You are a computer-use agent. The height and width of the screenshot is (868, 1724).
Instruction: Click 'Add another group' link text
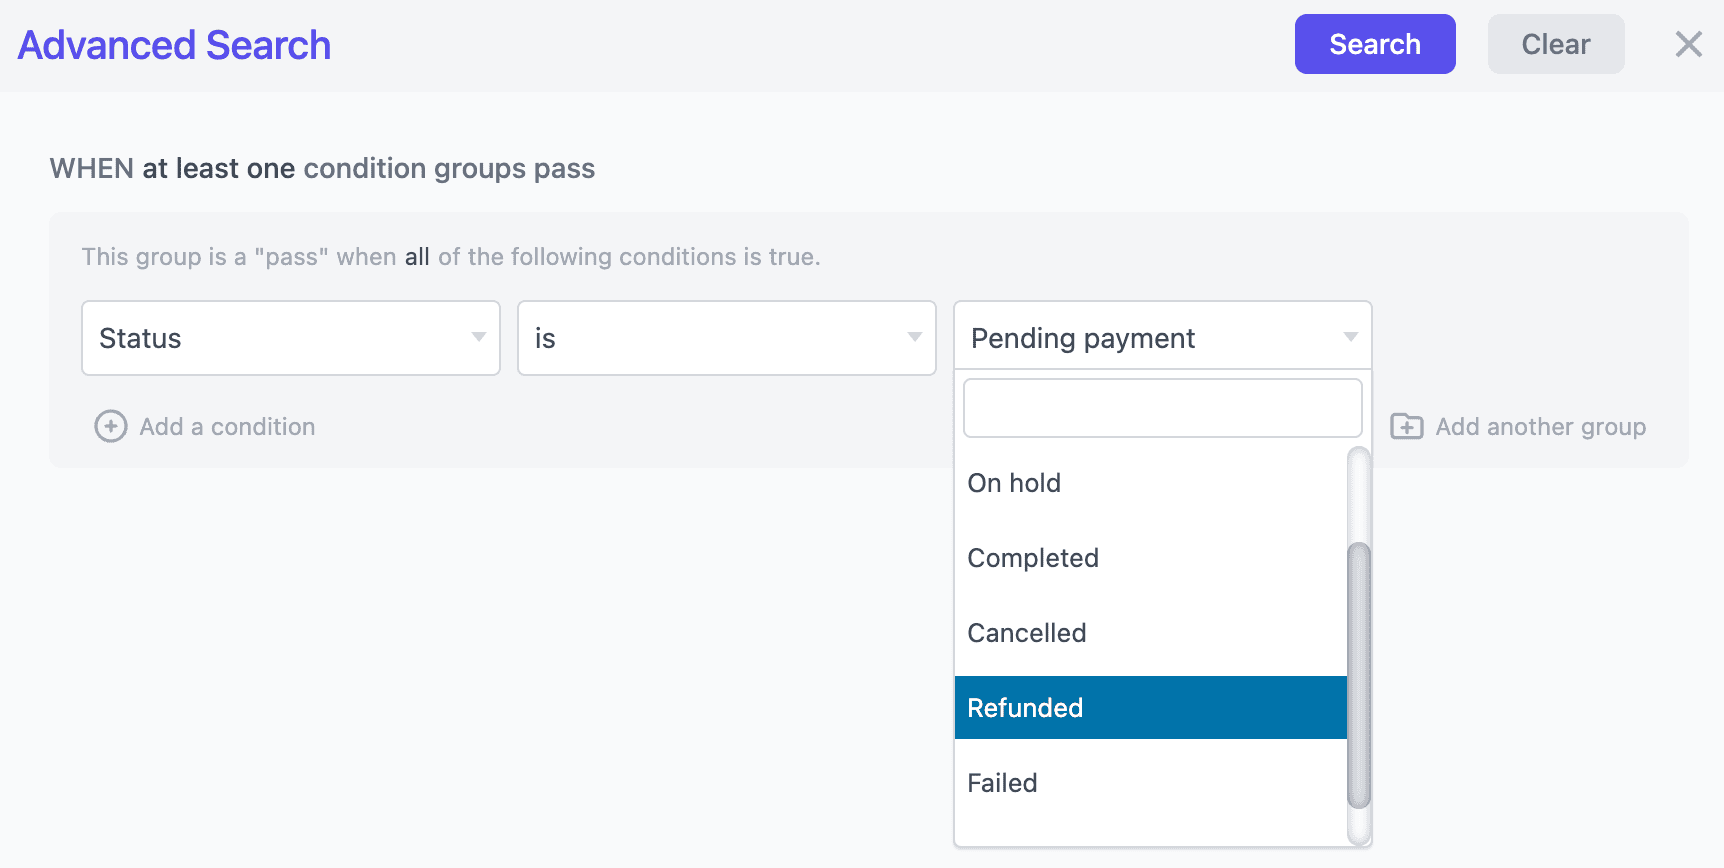(x=1541, y=427)
